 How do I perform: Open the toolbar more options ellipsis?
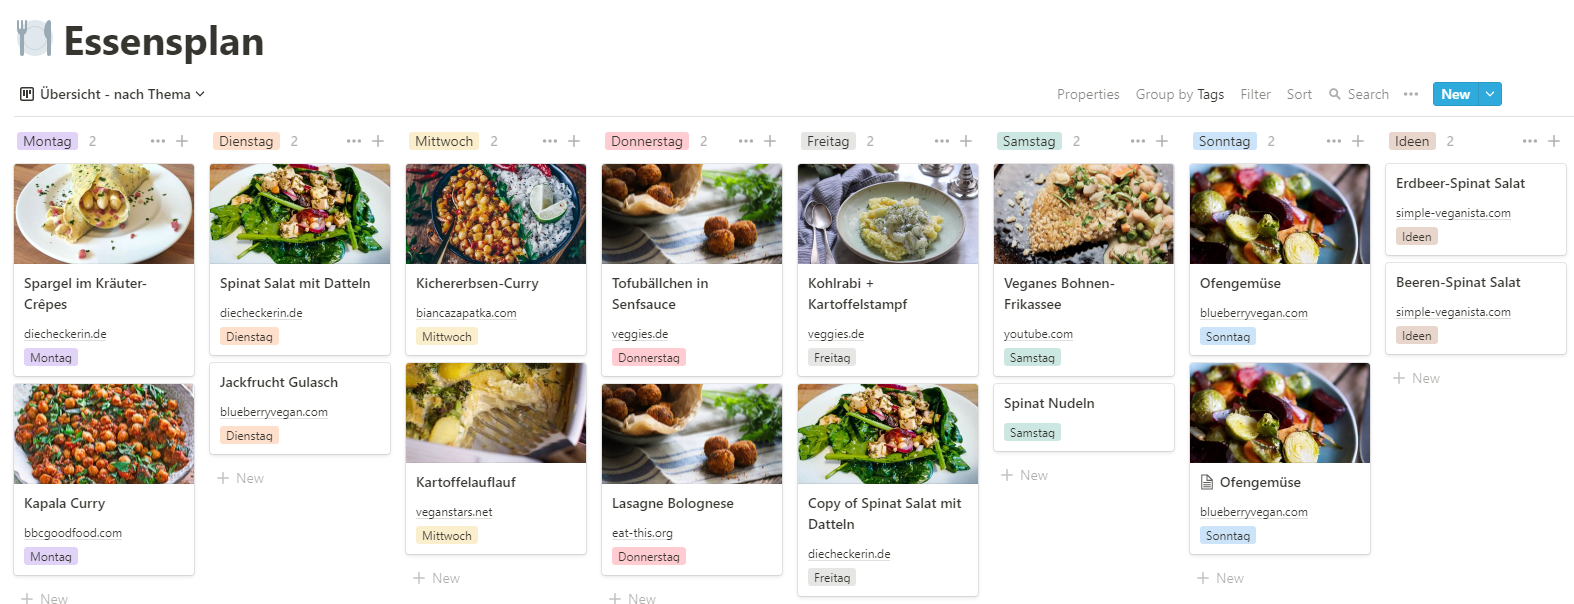coord(1411,94)
